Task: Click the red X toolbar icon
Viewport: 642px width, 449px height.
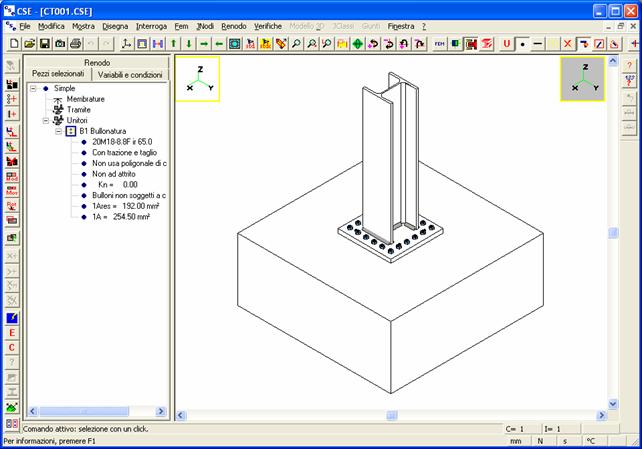Action: point(568,44)
